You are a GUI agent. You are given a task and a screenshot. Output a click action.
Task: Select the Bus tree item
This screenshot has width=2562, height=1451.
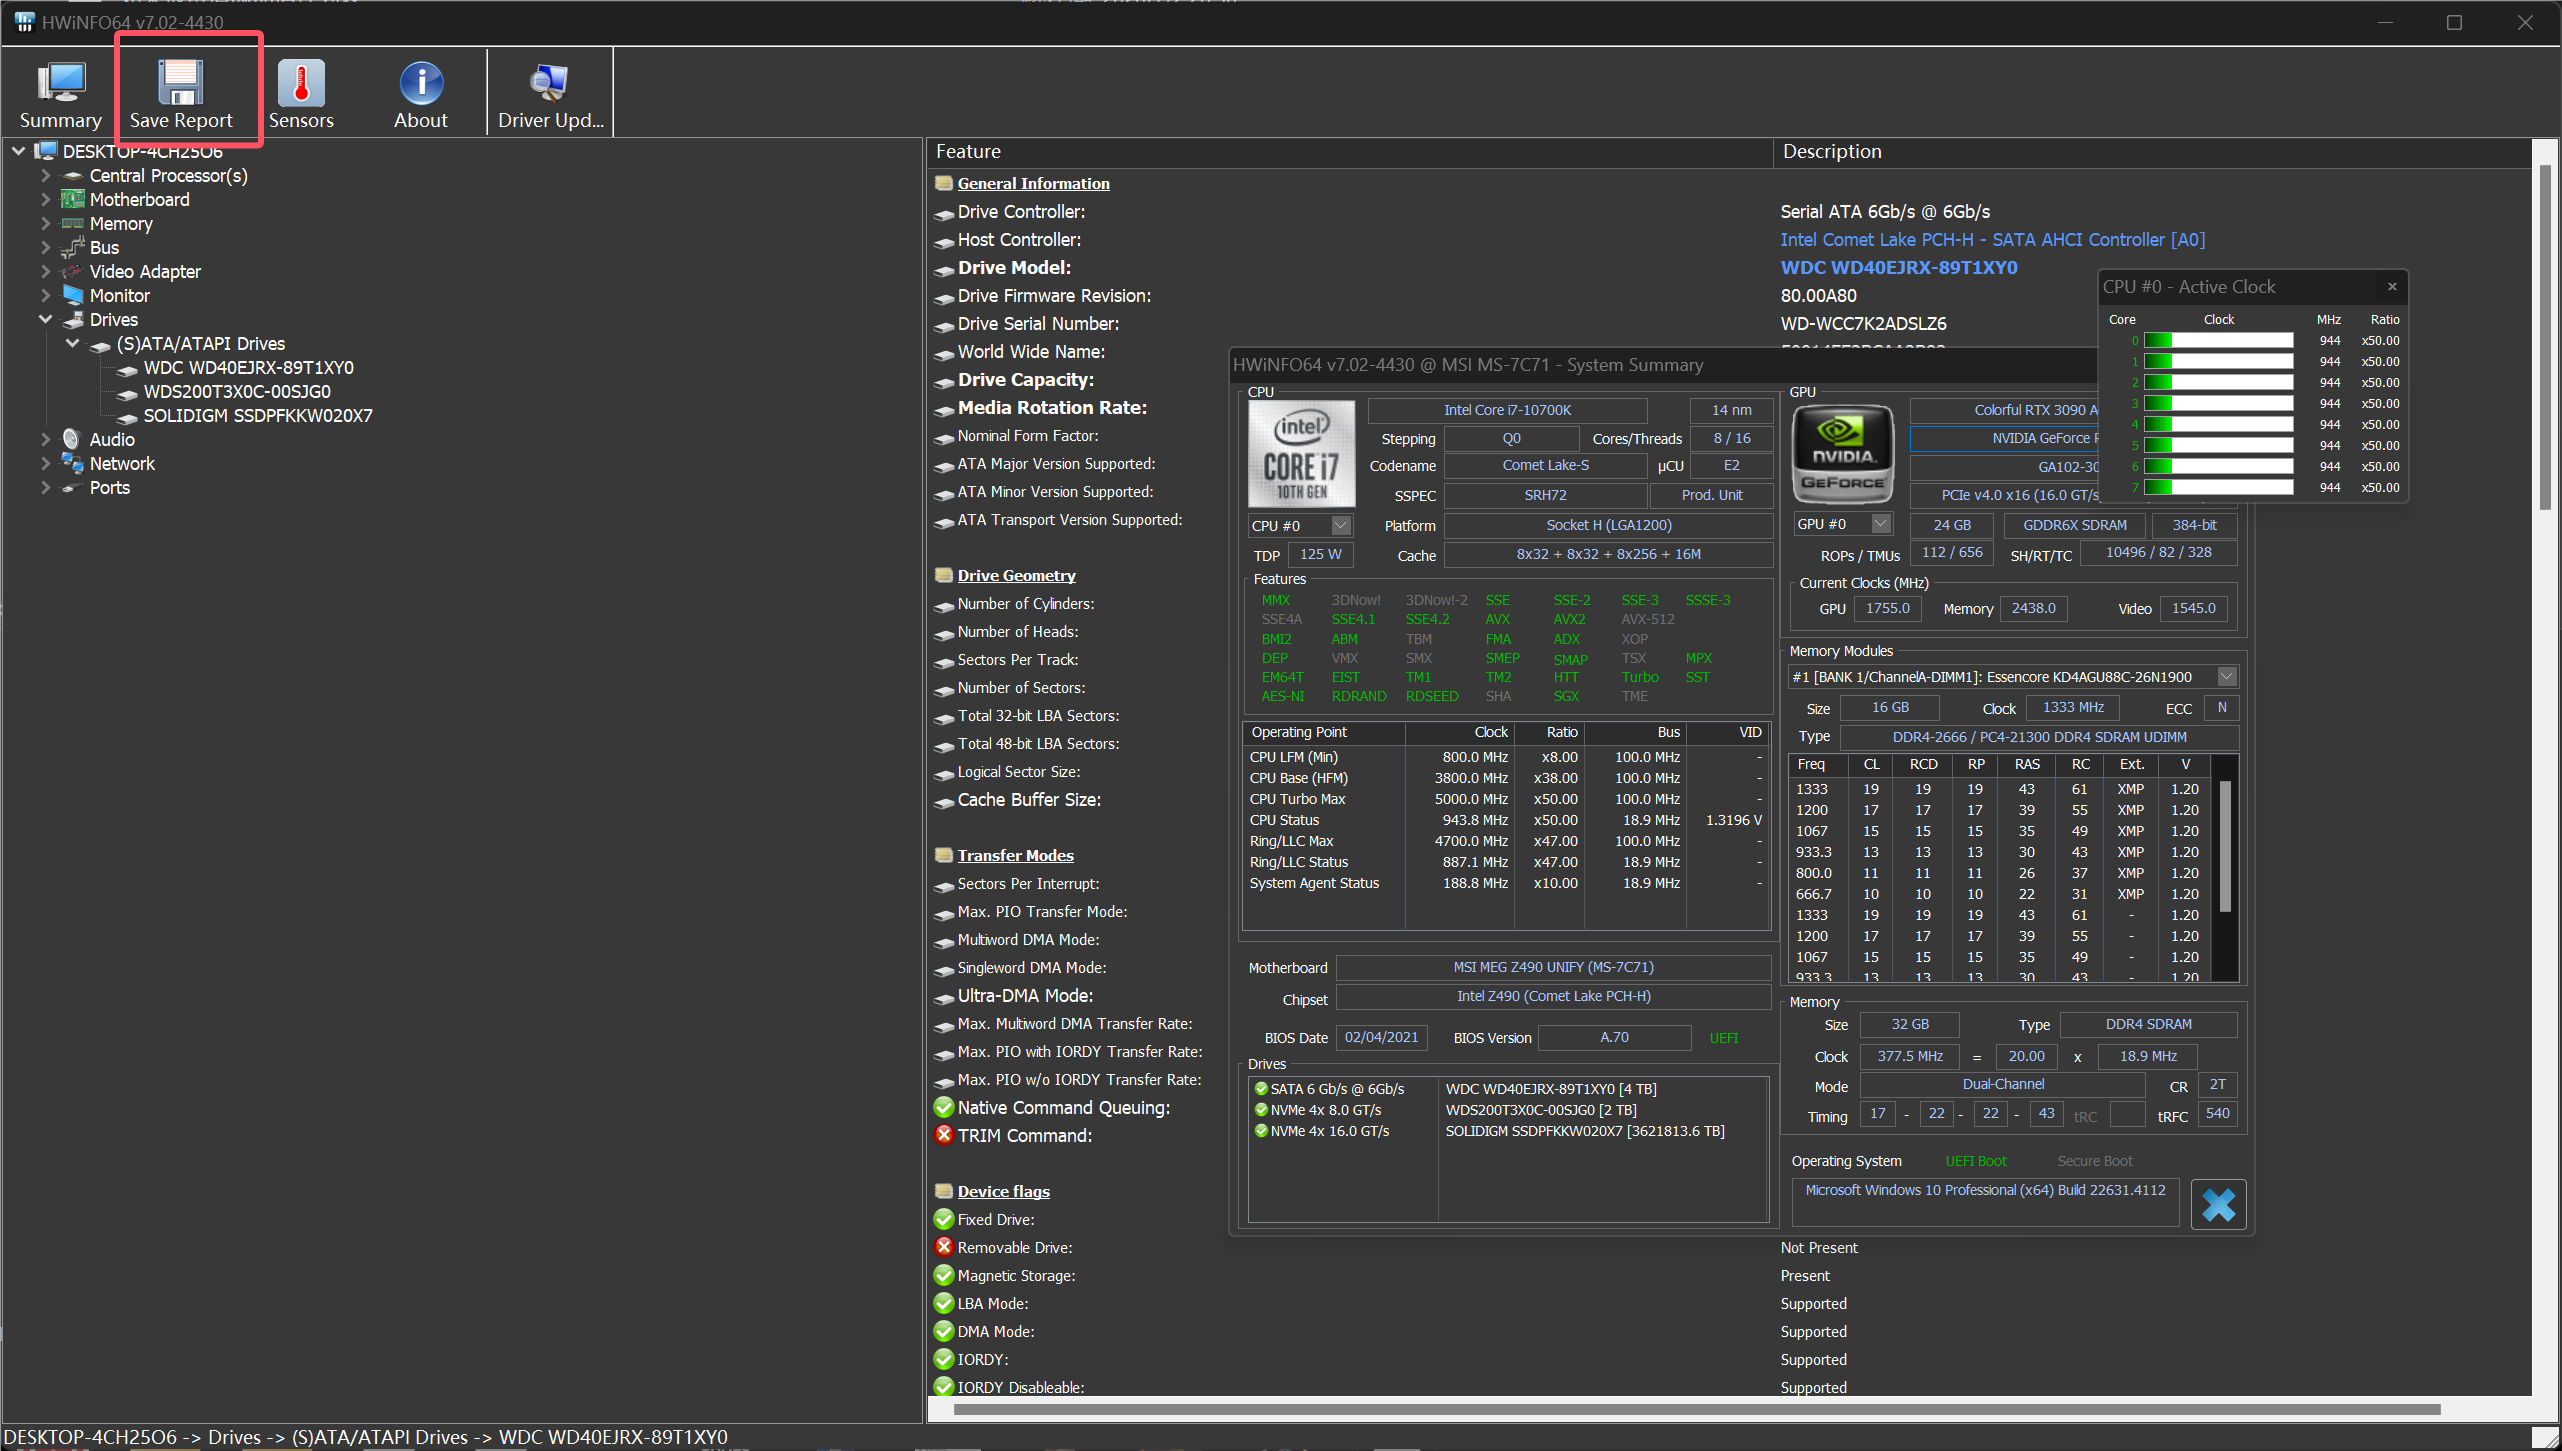[x=104, y=248]
